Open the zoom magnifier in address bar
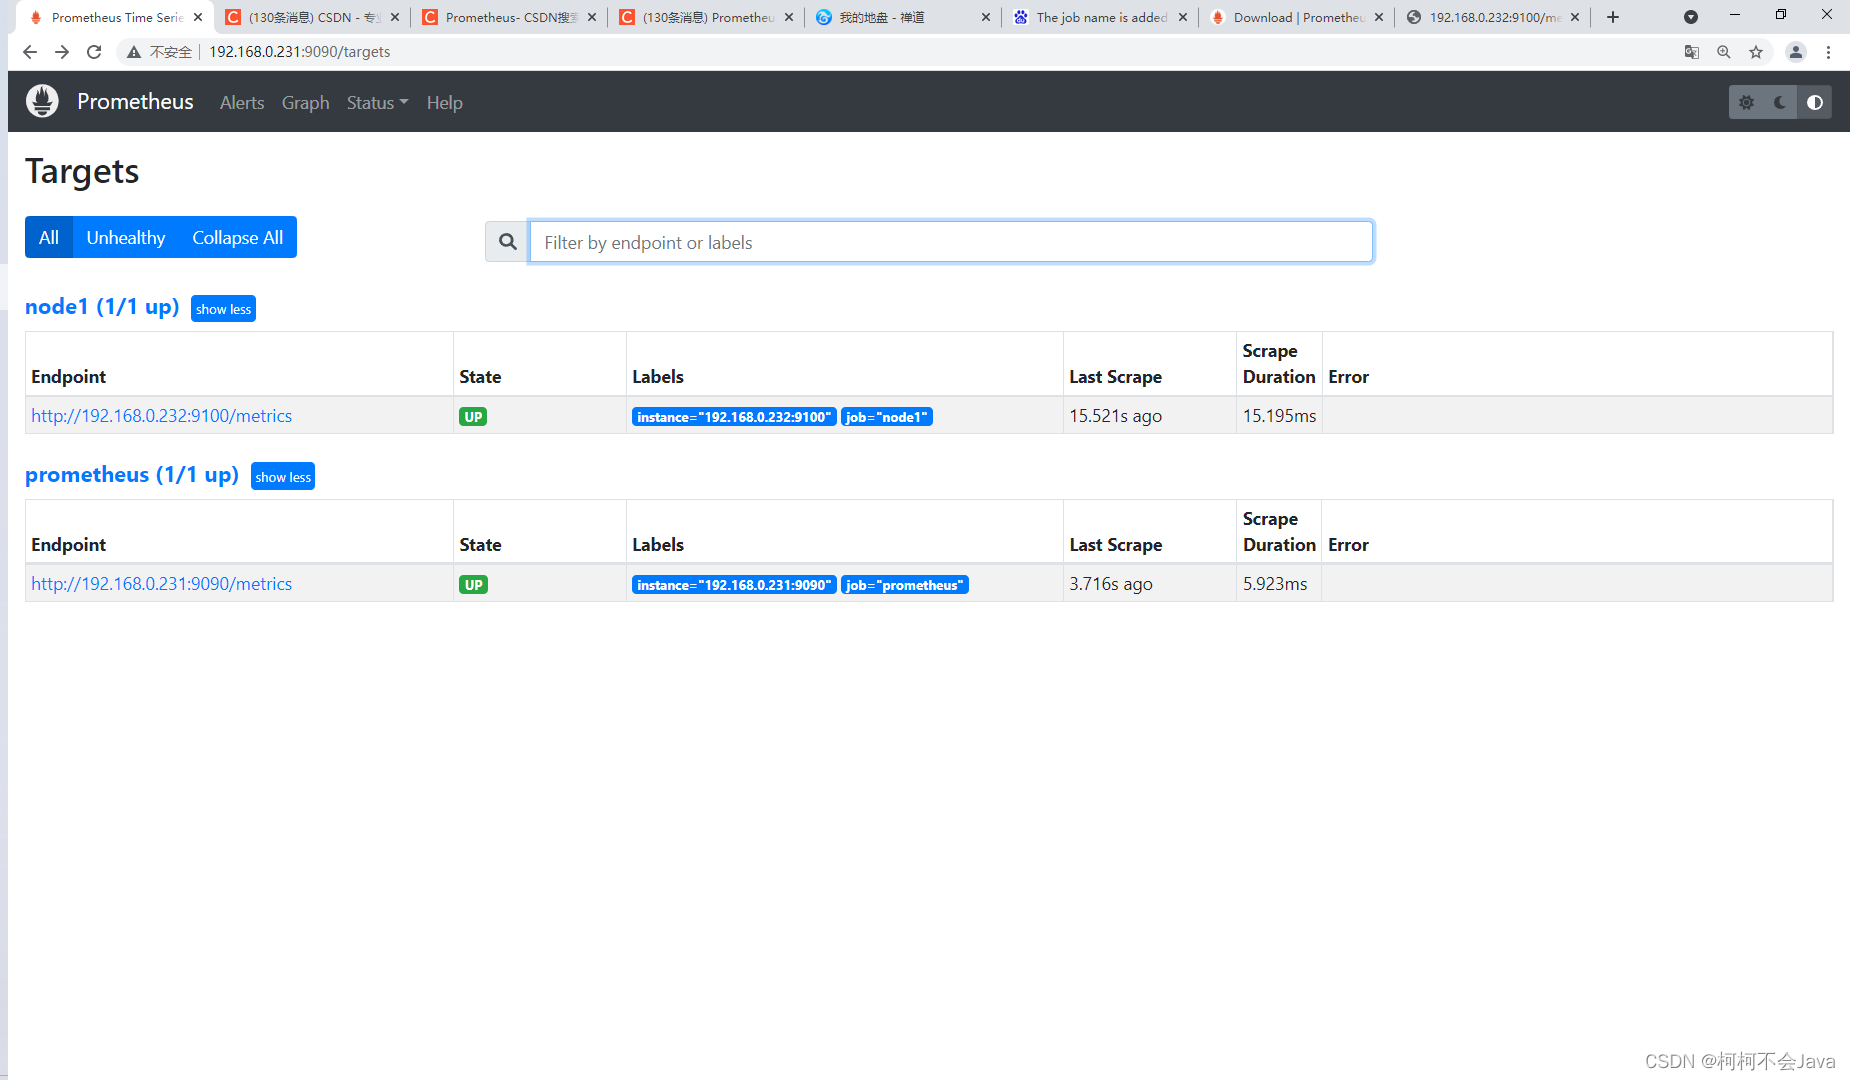Screen dimensions: 1850x1080 point(1723,52)
